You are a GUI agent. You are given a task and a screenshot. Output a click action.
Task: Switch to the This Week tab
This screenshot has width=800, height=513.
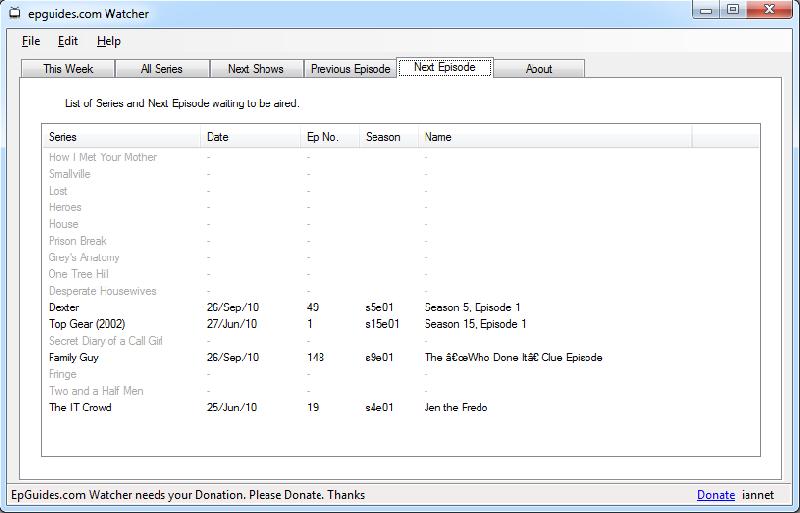(x=68, y=69)
